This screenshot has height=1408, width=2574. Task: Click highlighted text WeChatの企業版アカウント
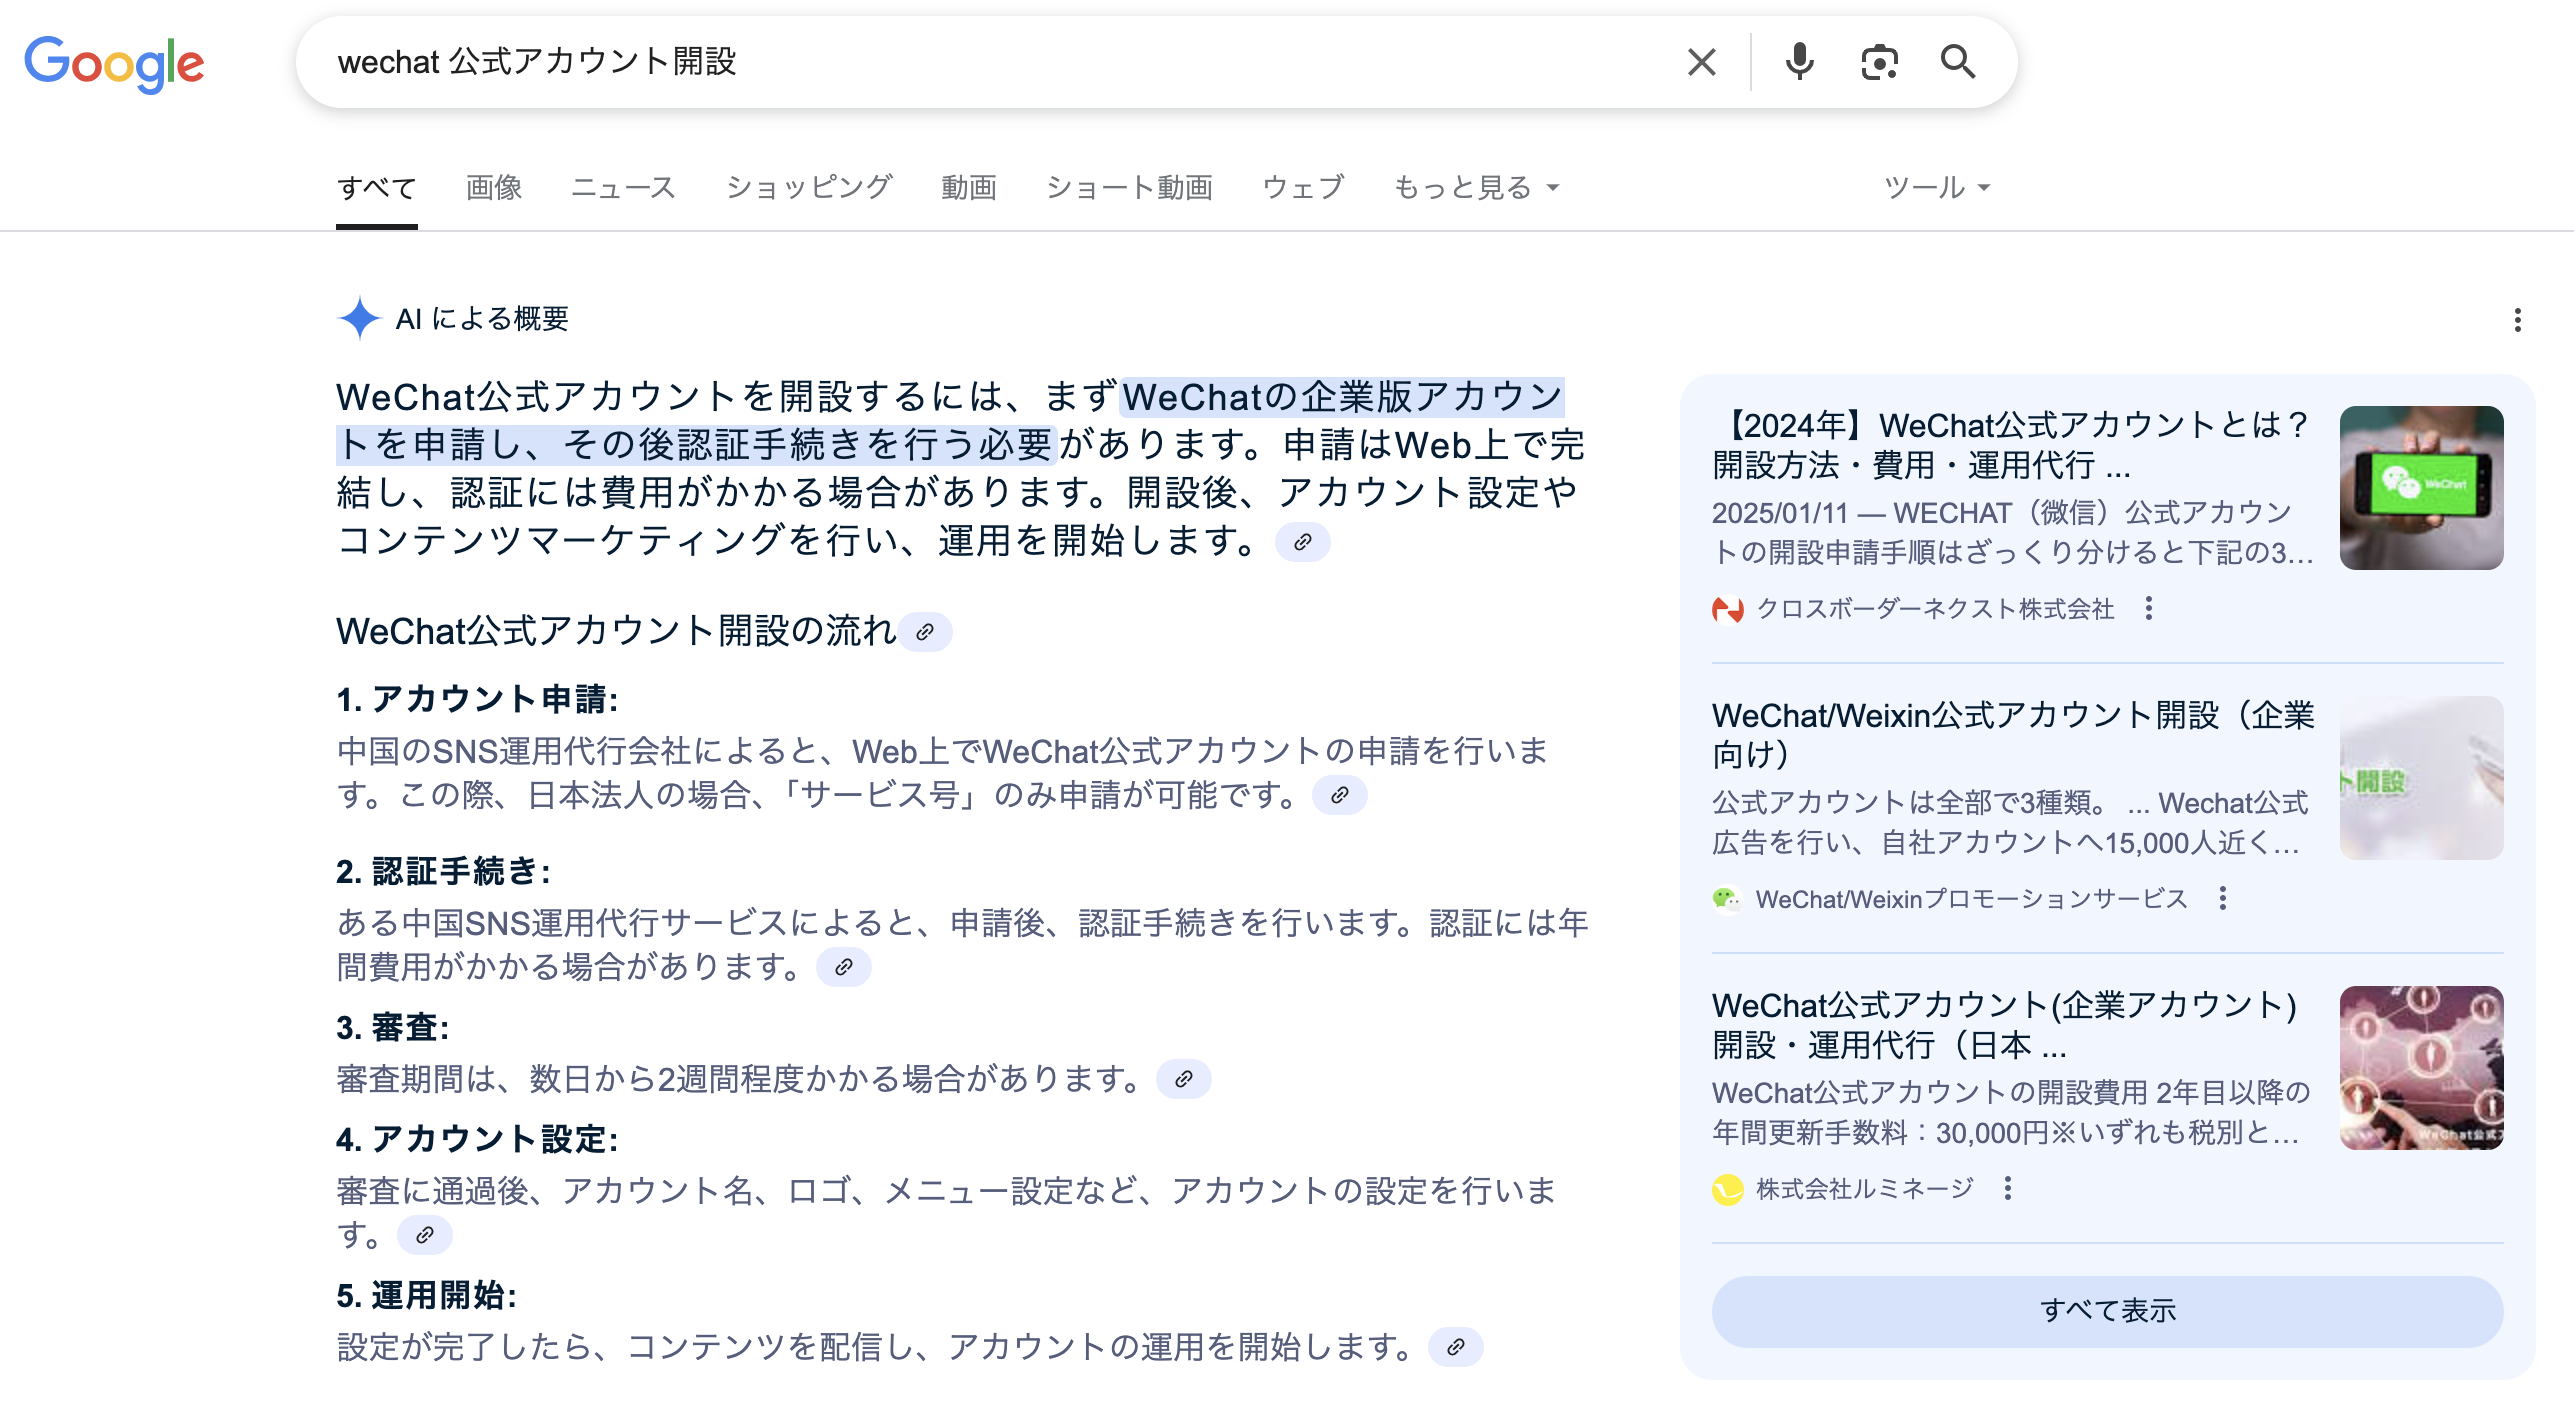pos(1342,397)
